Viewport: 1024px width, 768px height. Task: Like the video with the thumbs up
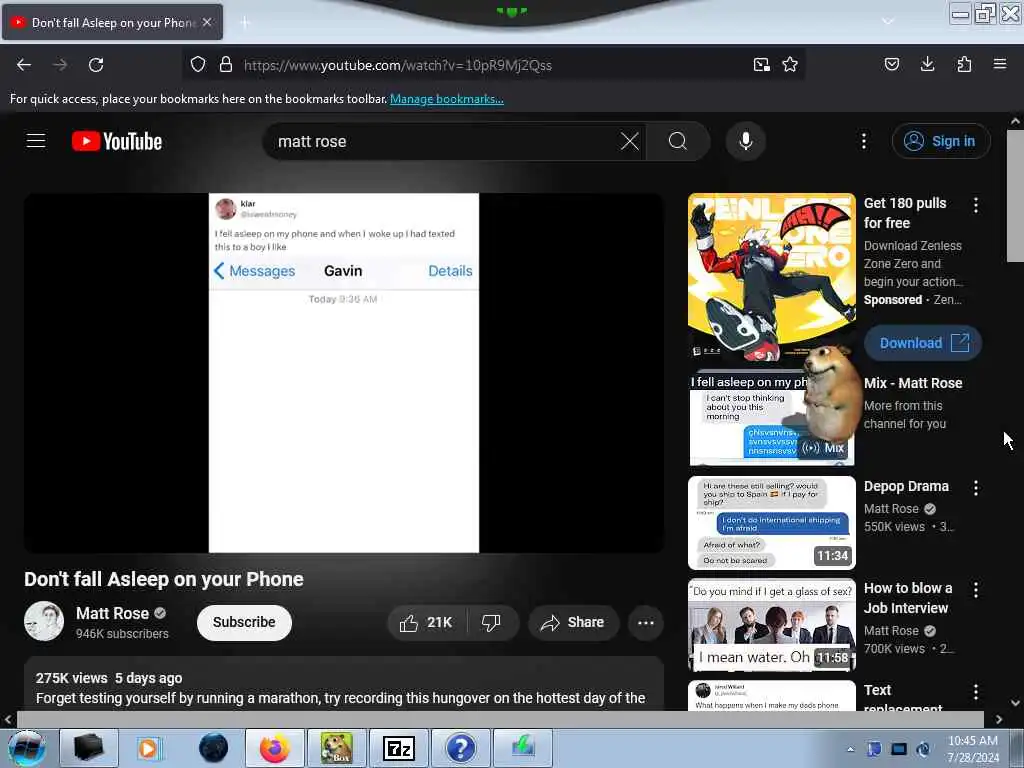point(427,622)
